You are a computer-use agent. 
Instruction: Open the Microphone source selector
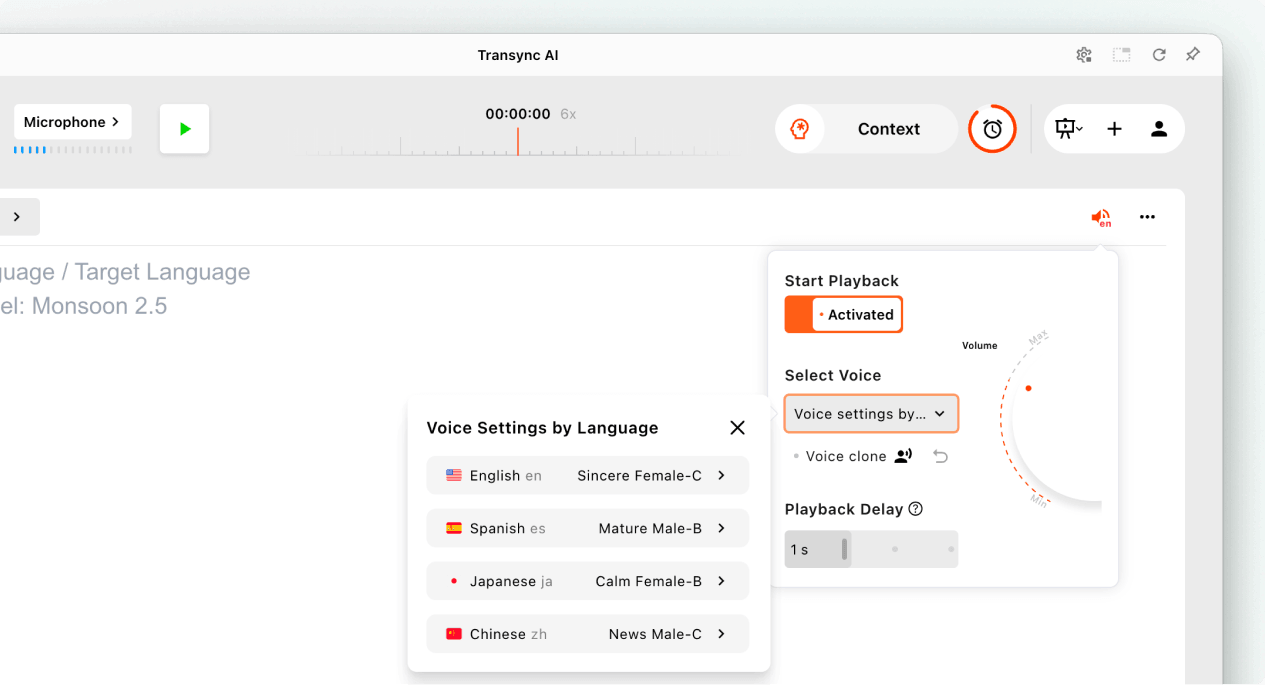(x=72, y=122)
